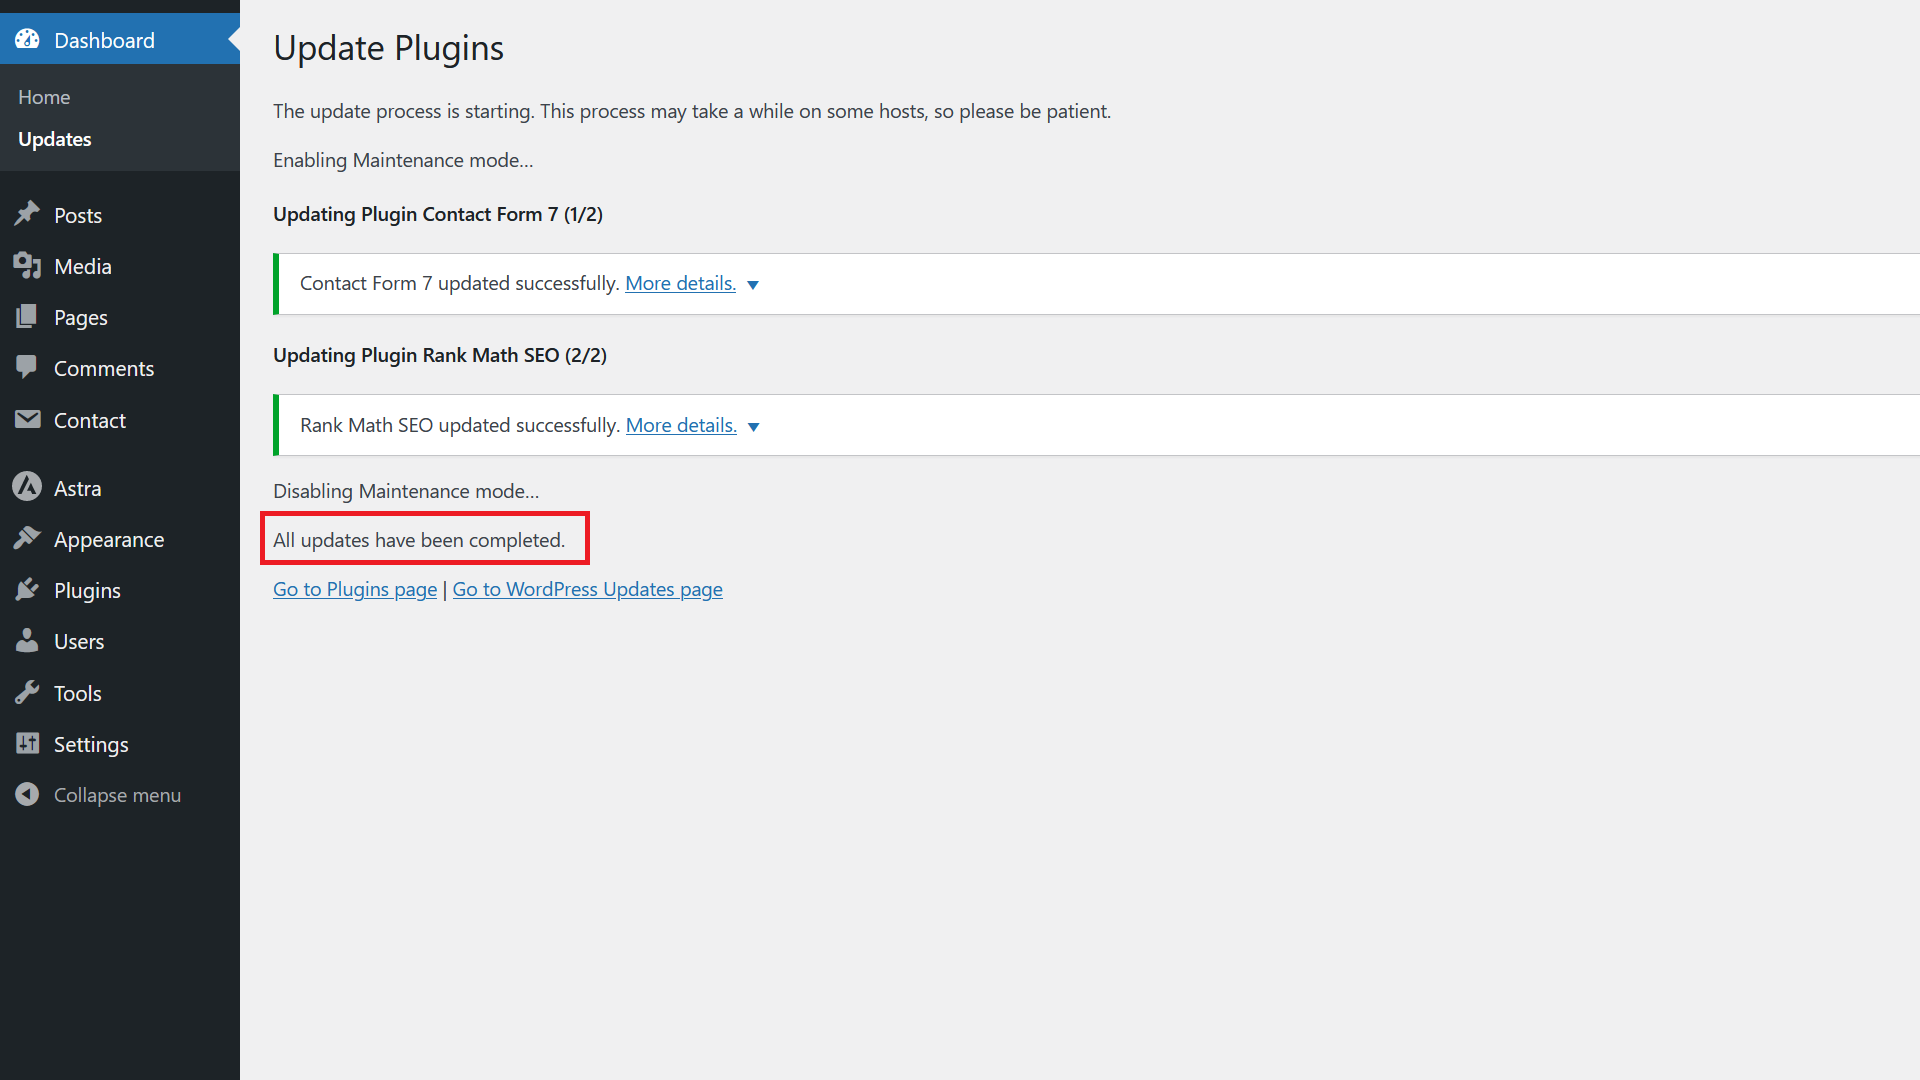Click the Collapse menu text

coord(117,795)
